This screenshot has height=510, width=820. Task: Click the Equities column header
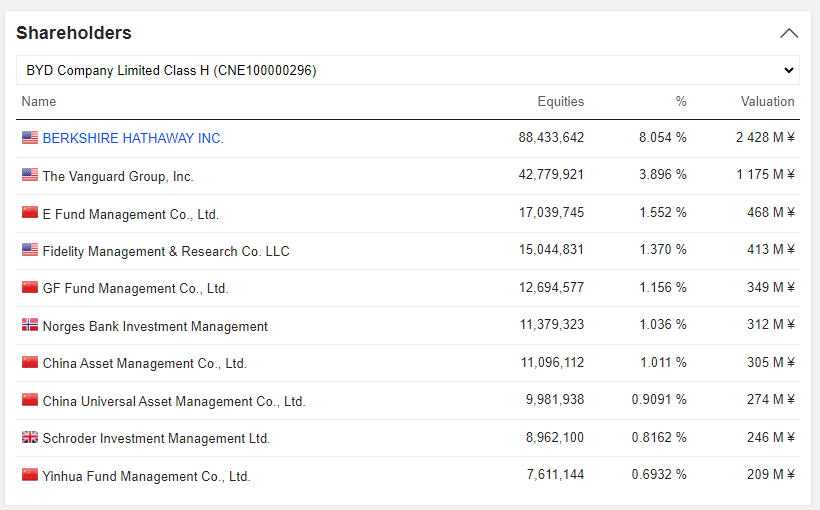[561, 101]
